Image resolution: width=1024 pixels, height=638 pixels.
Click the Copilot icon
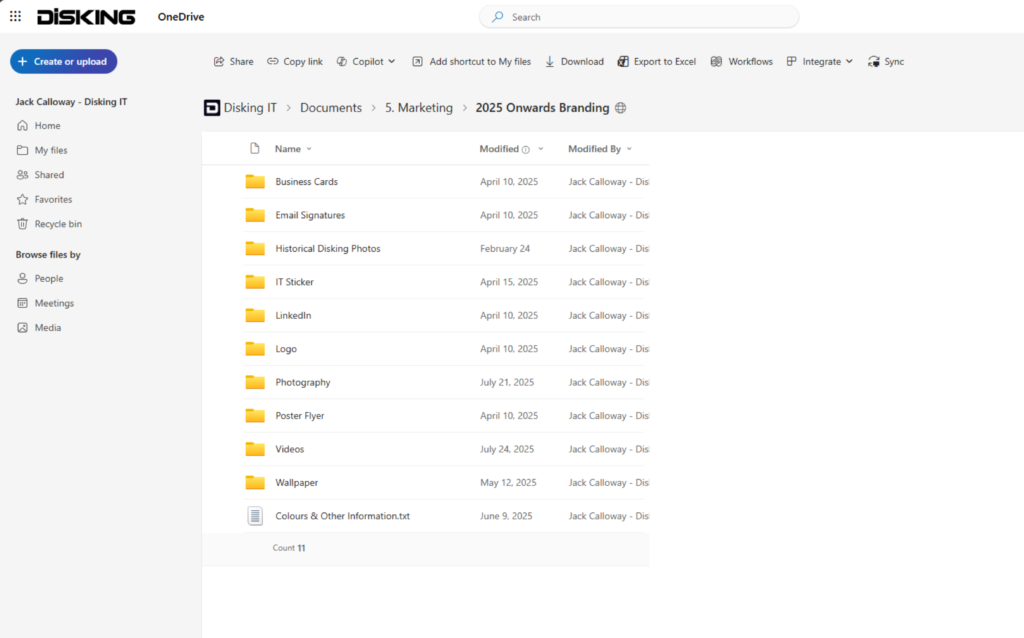(342, 61)
